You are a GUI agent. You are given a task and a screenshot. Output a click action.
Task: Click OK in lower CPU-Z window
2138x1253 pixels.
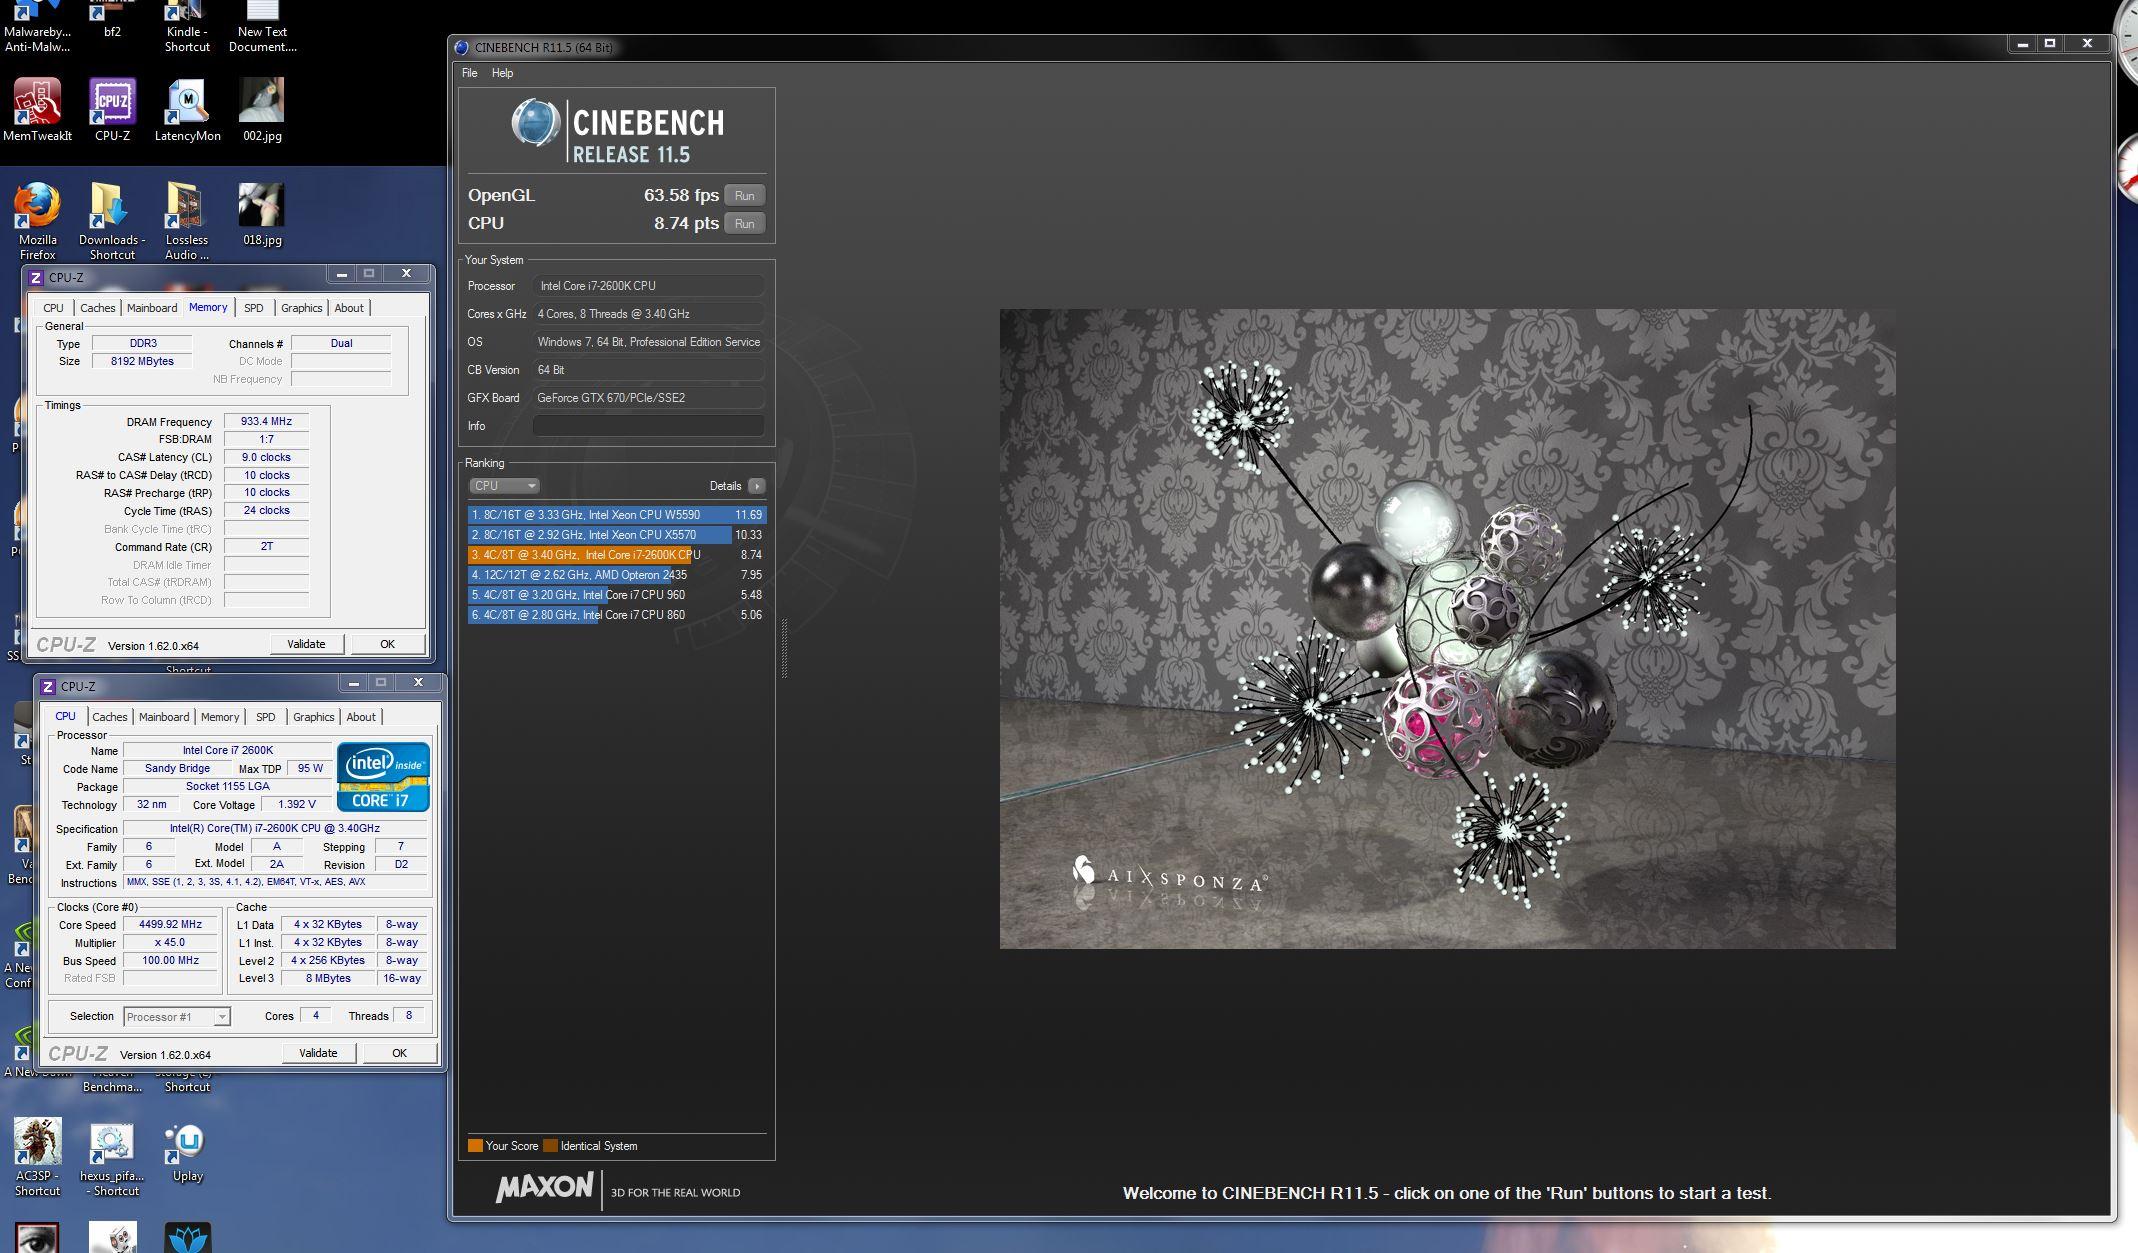399,1053
